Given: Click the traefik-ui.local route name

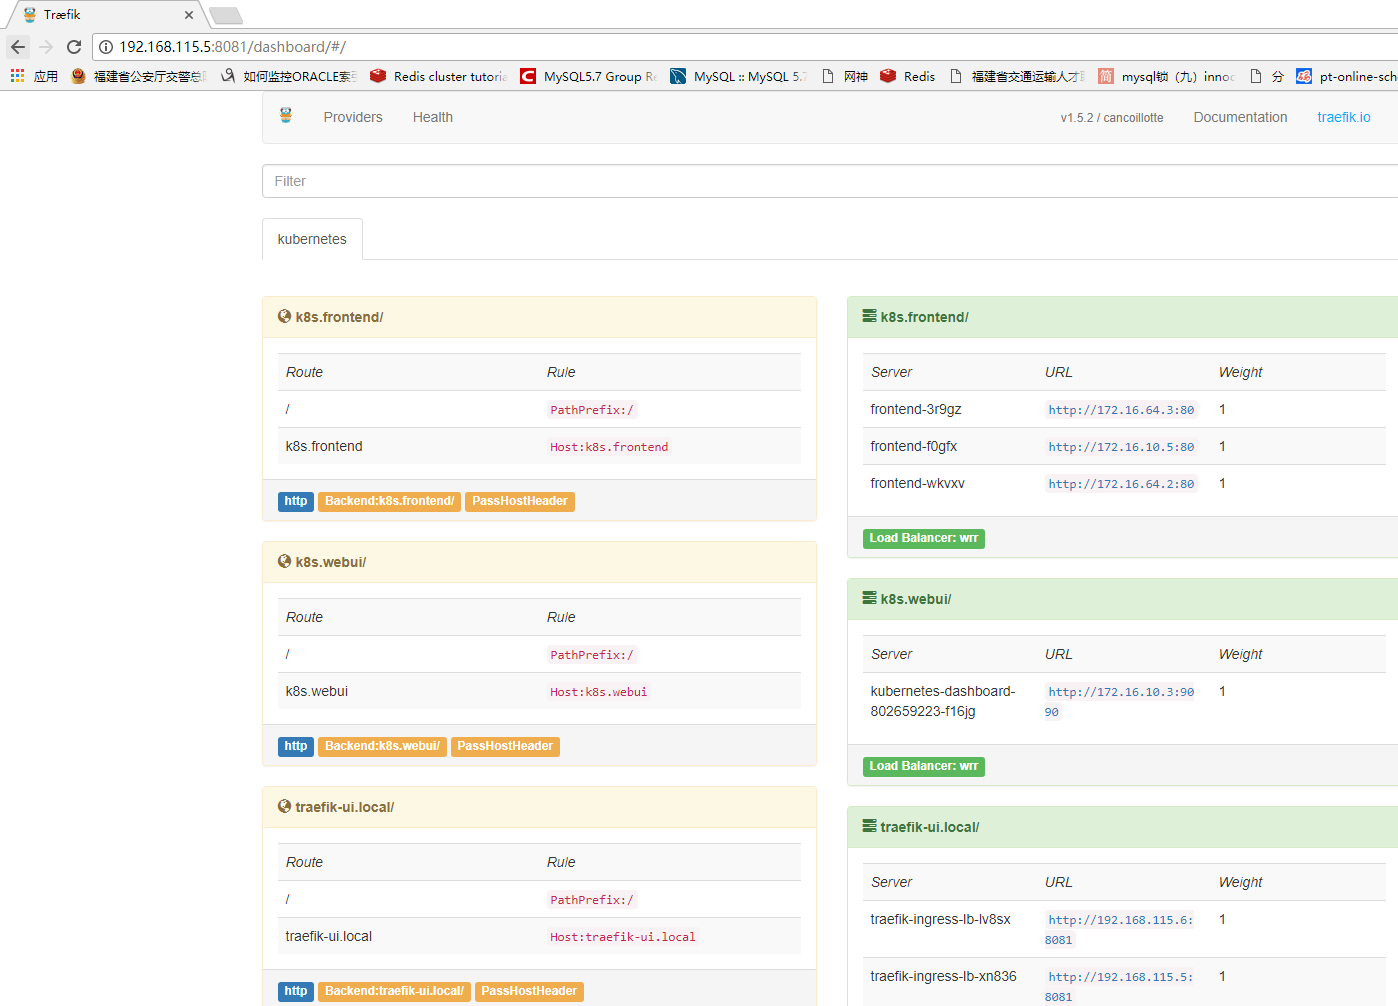Looking at the screenshot, I should (329, 937).
